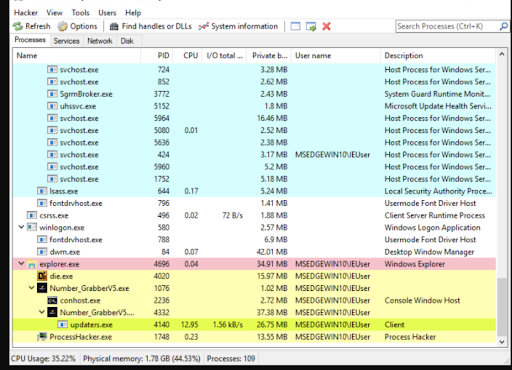The height and width of the screenshot is (370, 512).
Task: Sort by the Name column header
Action: coord(77,56)
